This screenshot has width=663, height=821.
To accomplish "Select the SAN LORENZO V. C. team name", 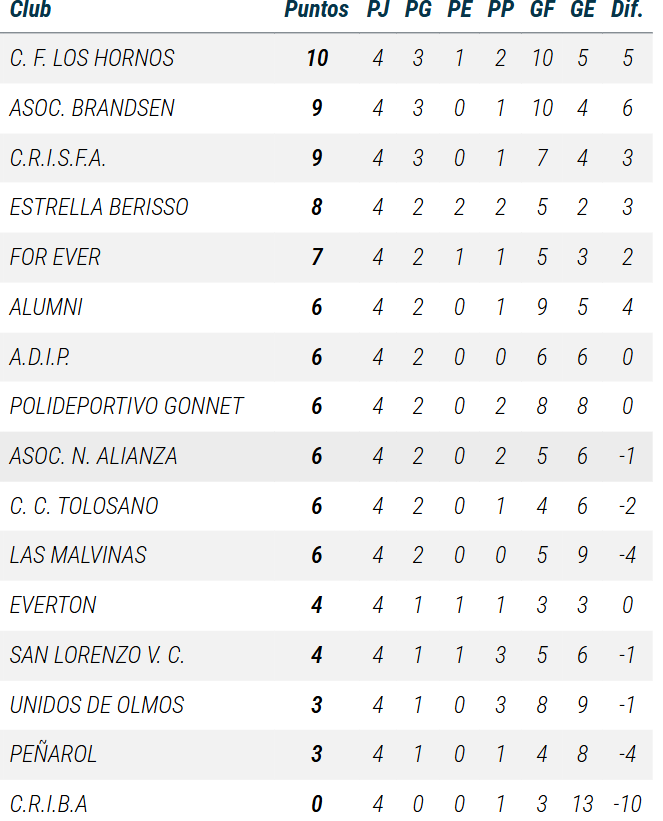I will [x=97, y=655].
